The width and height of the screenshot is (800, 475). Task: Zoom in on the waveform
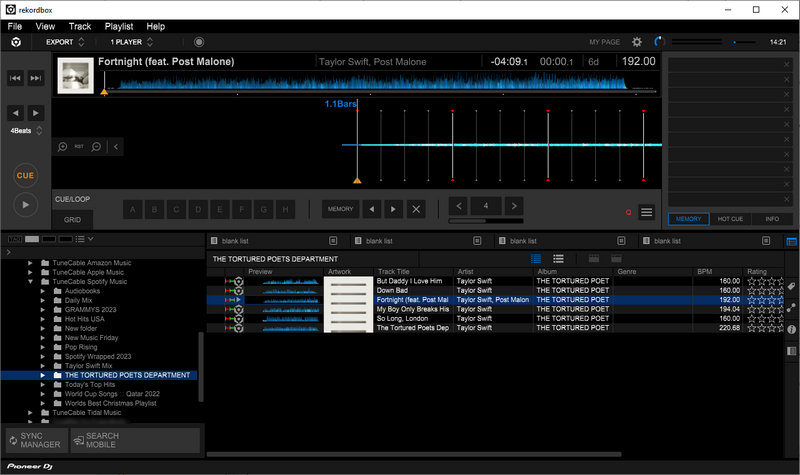point(63,146)
